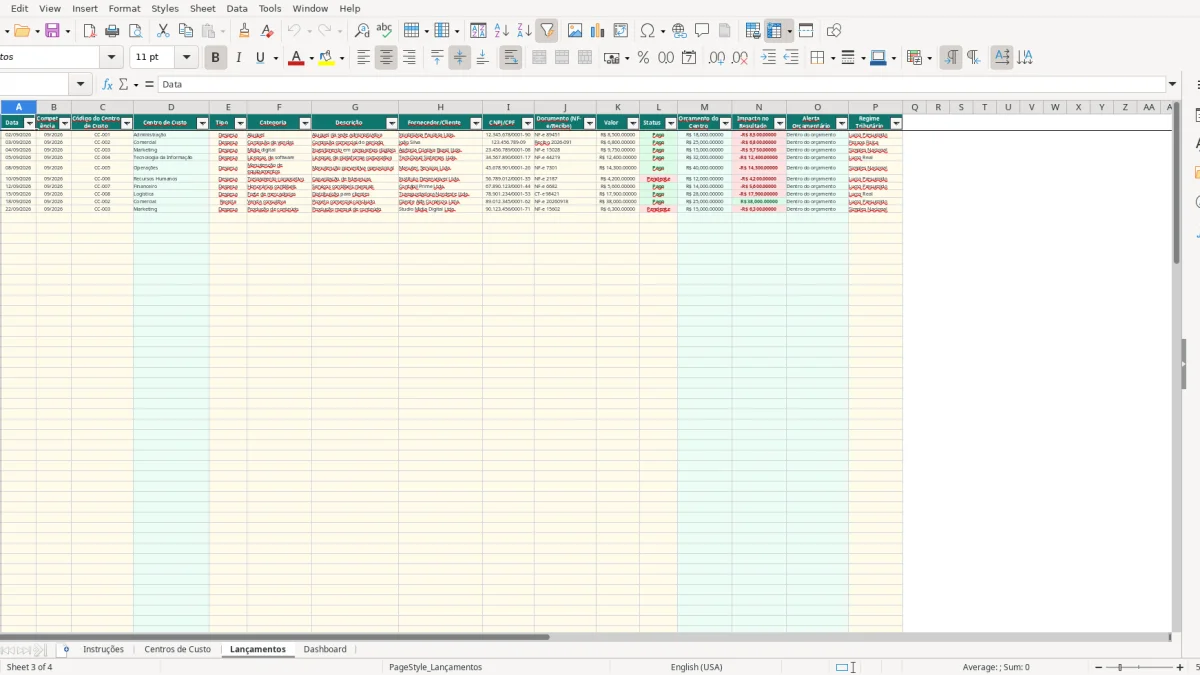Click the horizontal scrollbar
Viewport: 1200px width, 675px height.
coord(275,636)
